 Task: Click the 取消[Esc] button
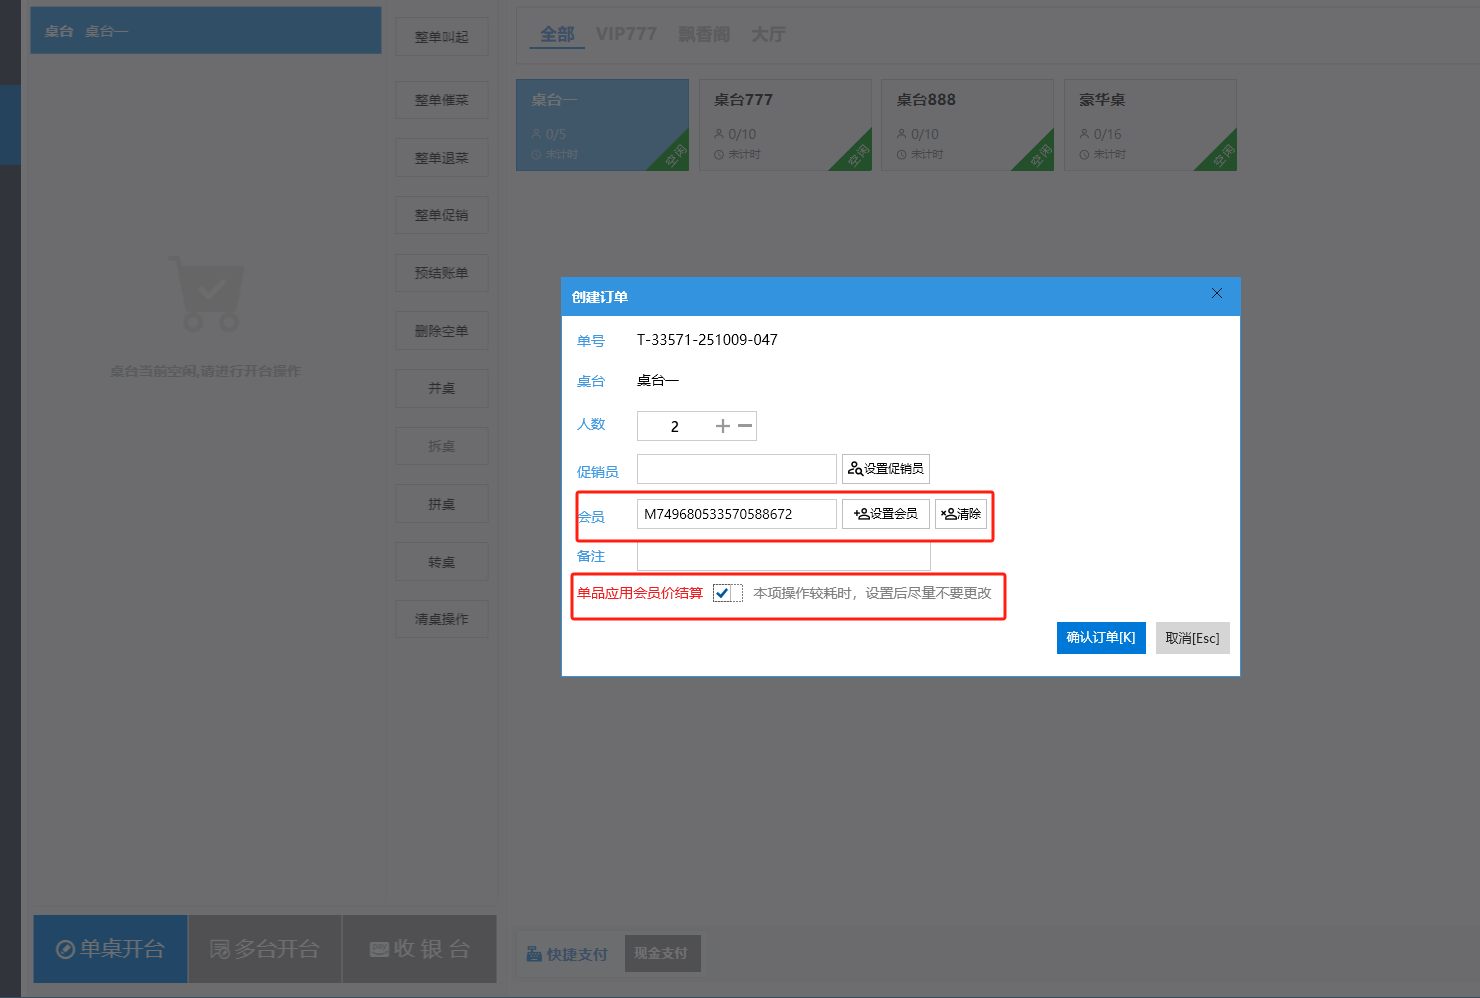[x=1192, y=638]
